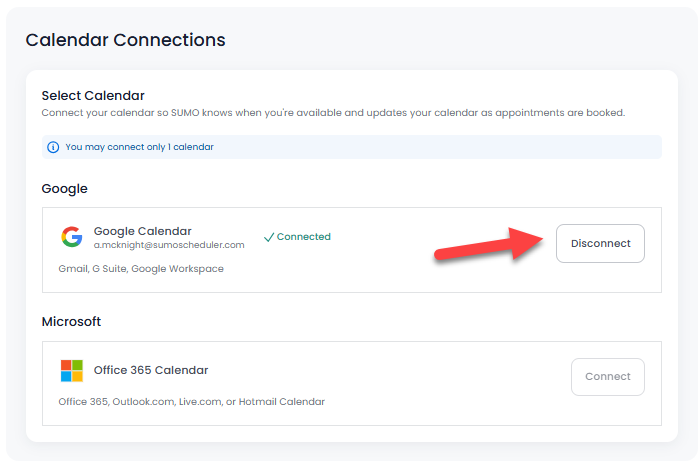Click the Microsoft section heading
Viewport: 699px width, 462px height.
click(x=71, y=322)
